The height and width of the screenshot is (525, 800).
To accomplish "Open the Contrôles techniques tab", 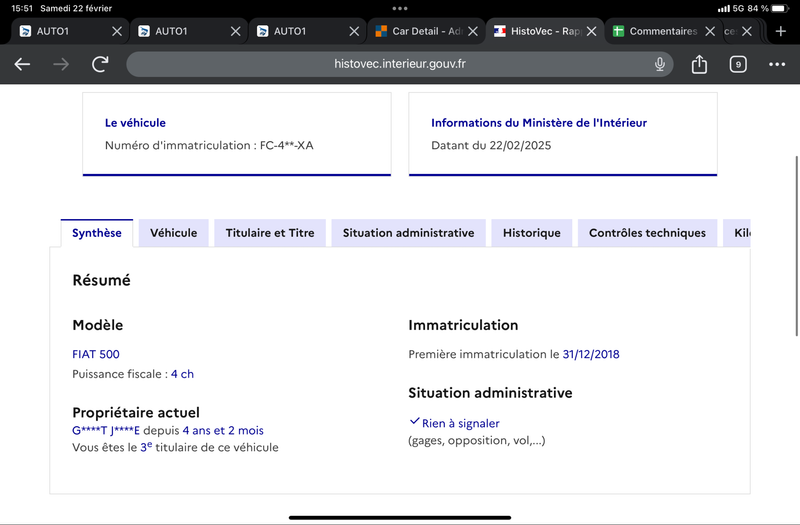I will point(647,233).
